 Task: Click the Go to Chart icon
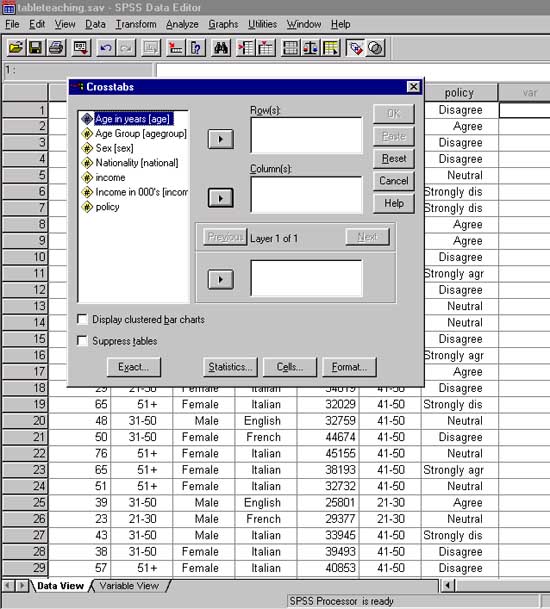coord(151,48)
